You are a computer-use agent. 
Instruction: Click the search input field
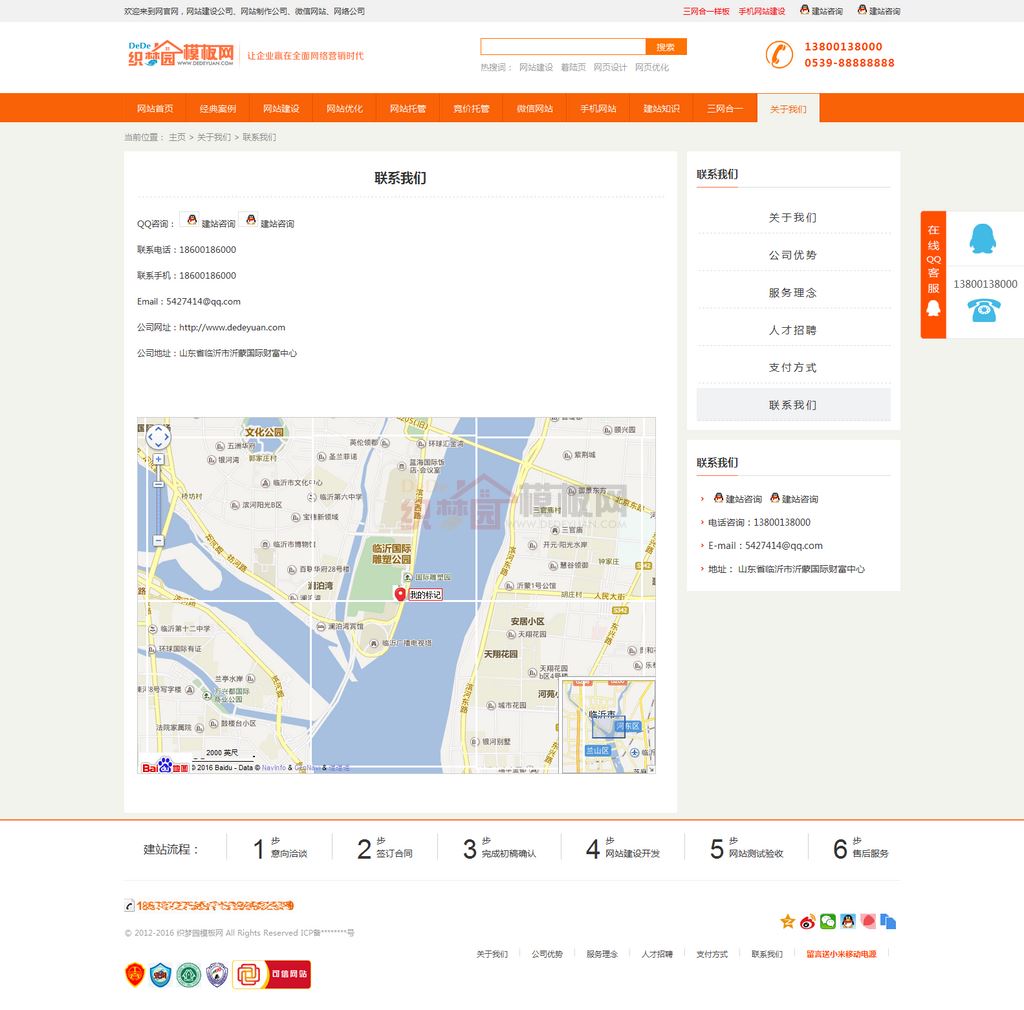pos(563,47)
